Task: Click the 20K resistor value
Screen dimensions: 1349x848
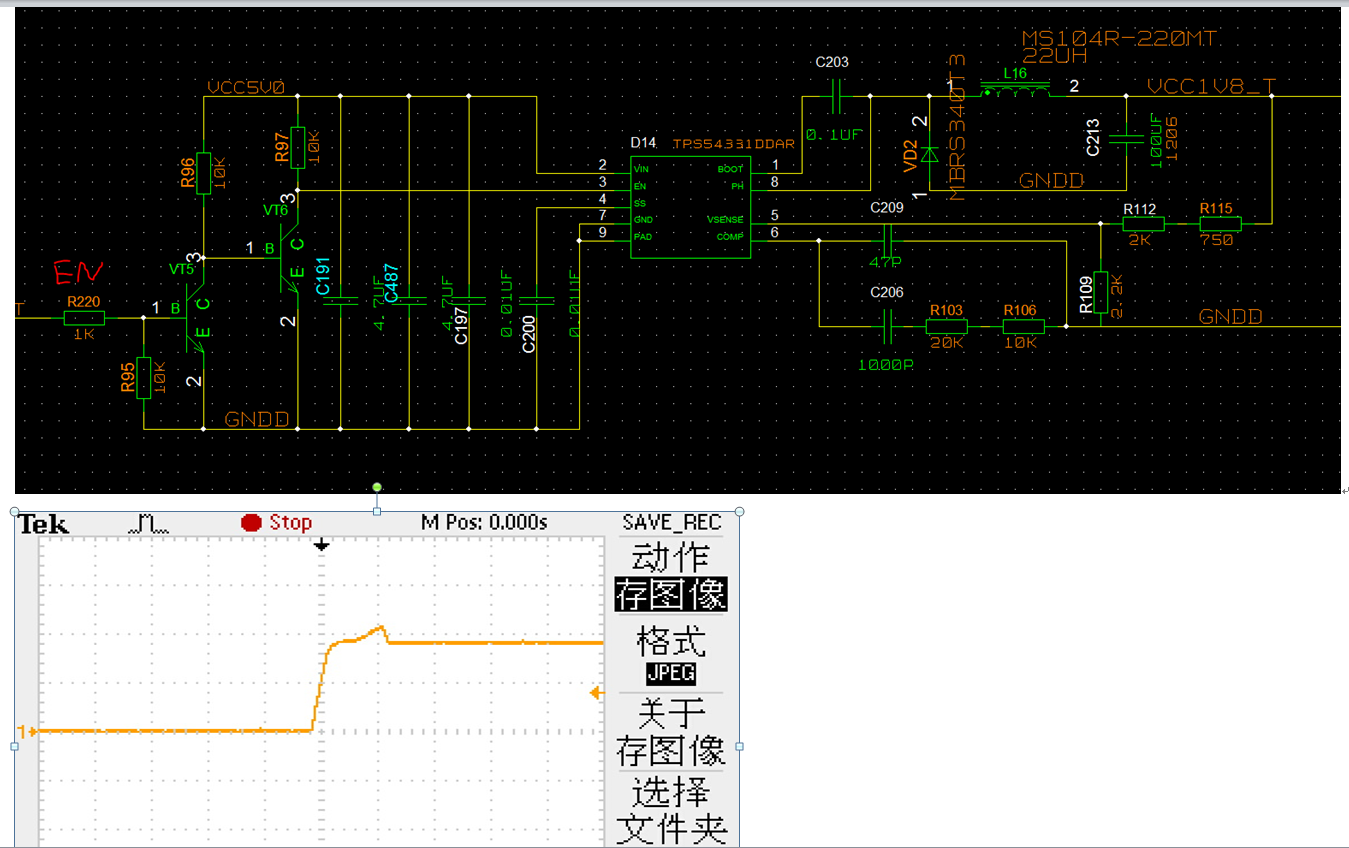Action: point(946,341)
